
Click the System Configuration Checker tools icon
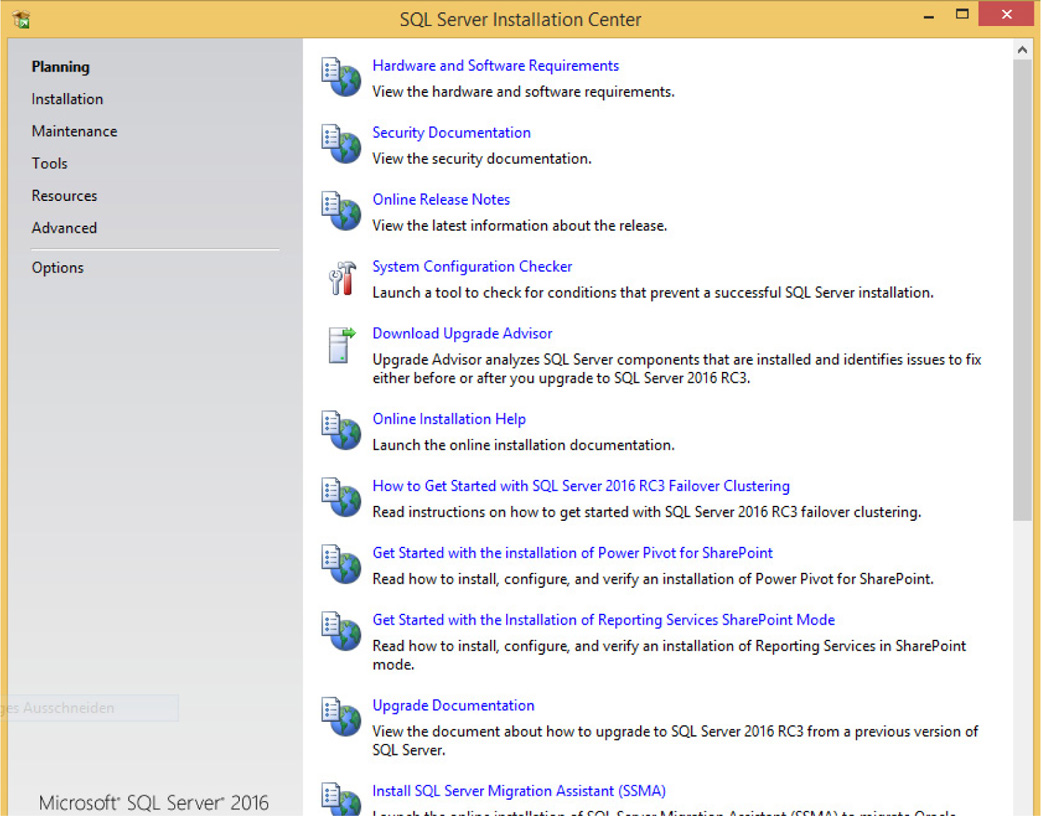pos(342,278)
